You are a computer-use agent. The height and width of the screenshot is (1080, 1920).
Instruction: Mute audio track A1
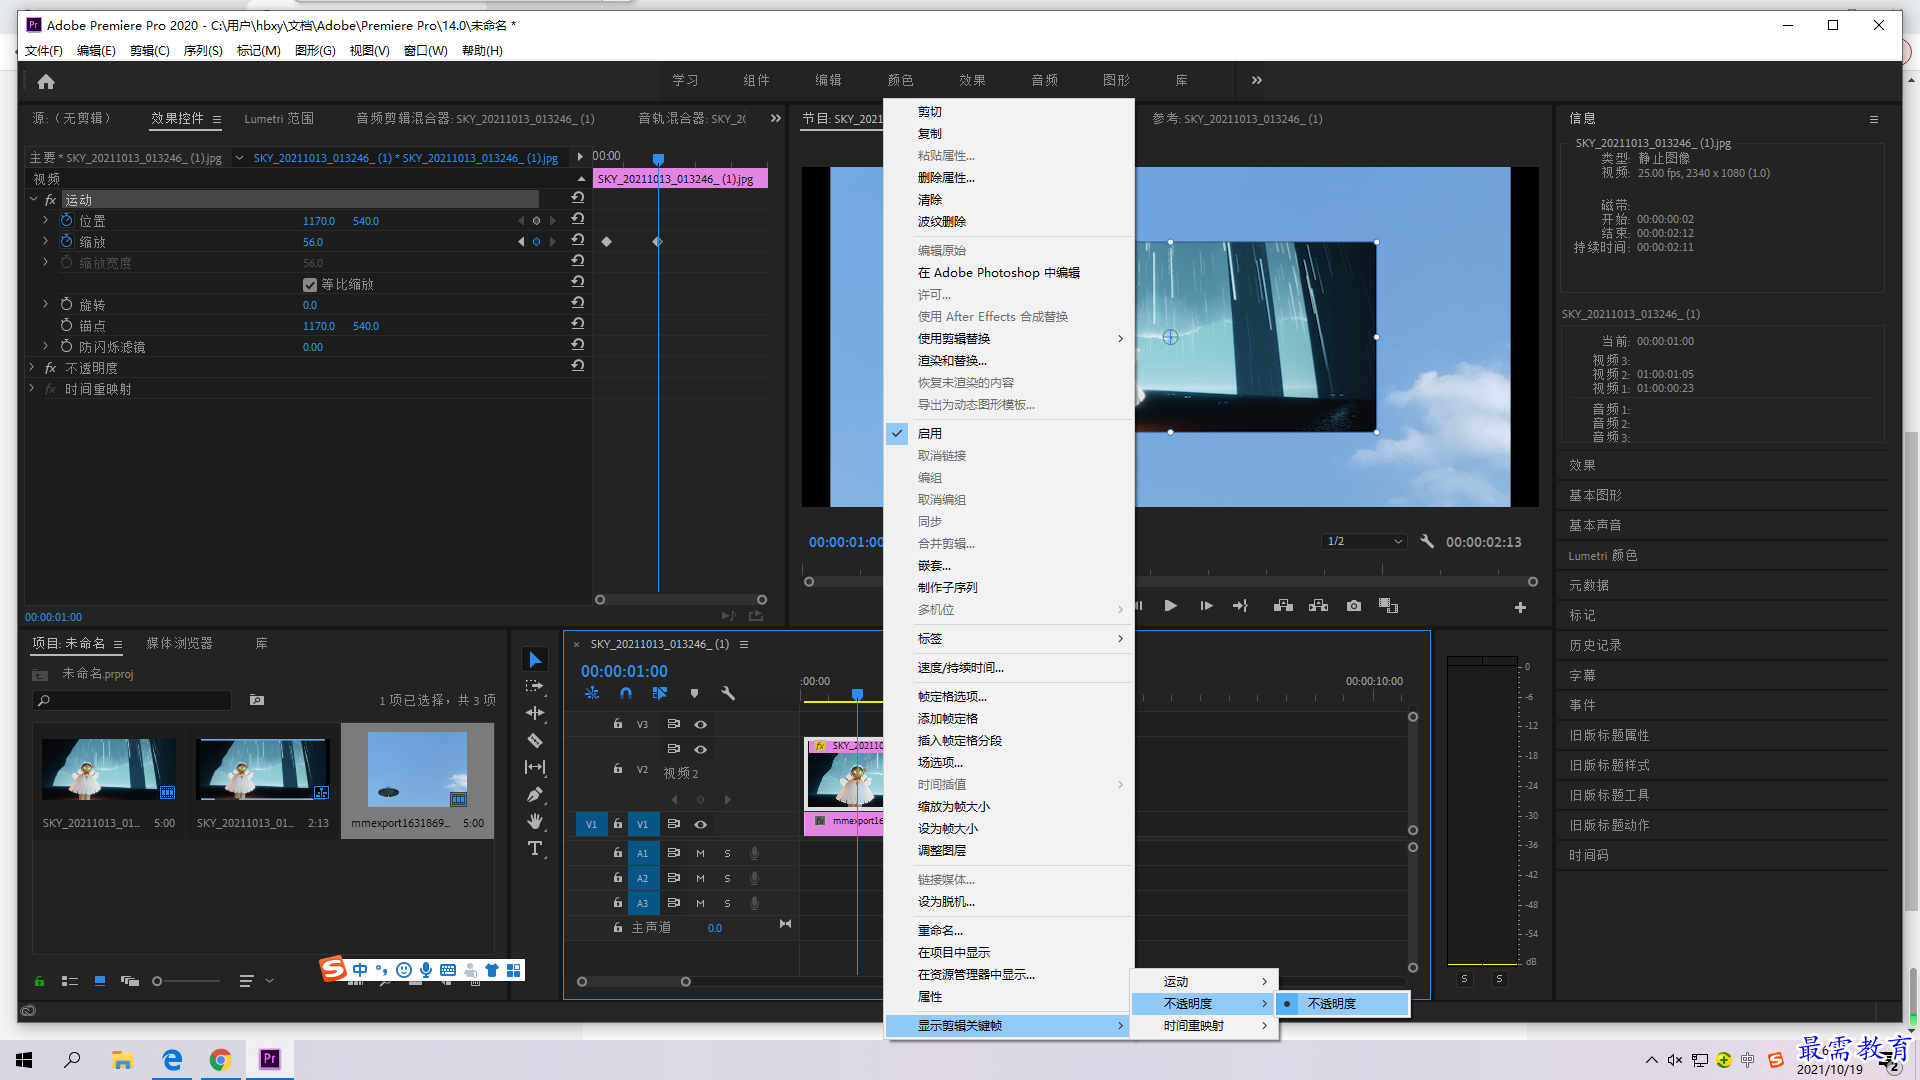point(700,853)
